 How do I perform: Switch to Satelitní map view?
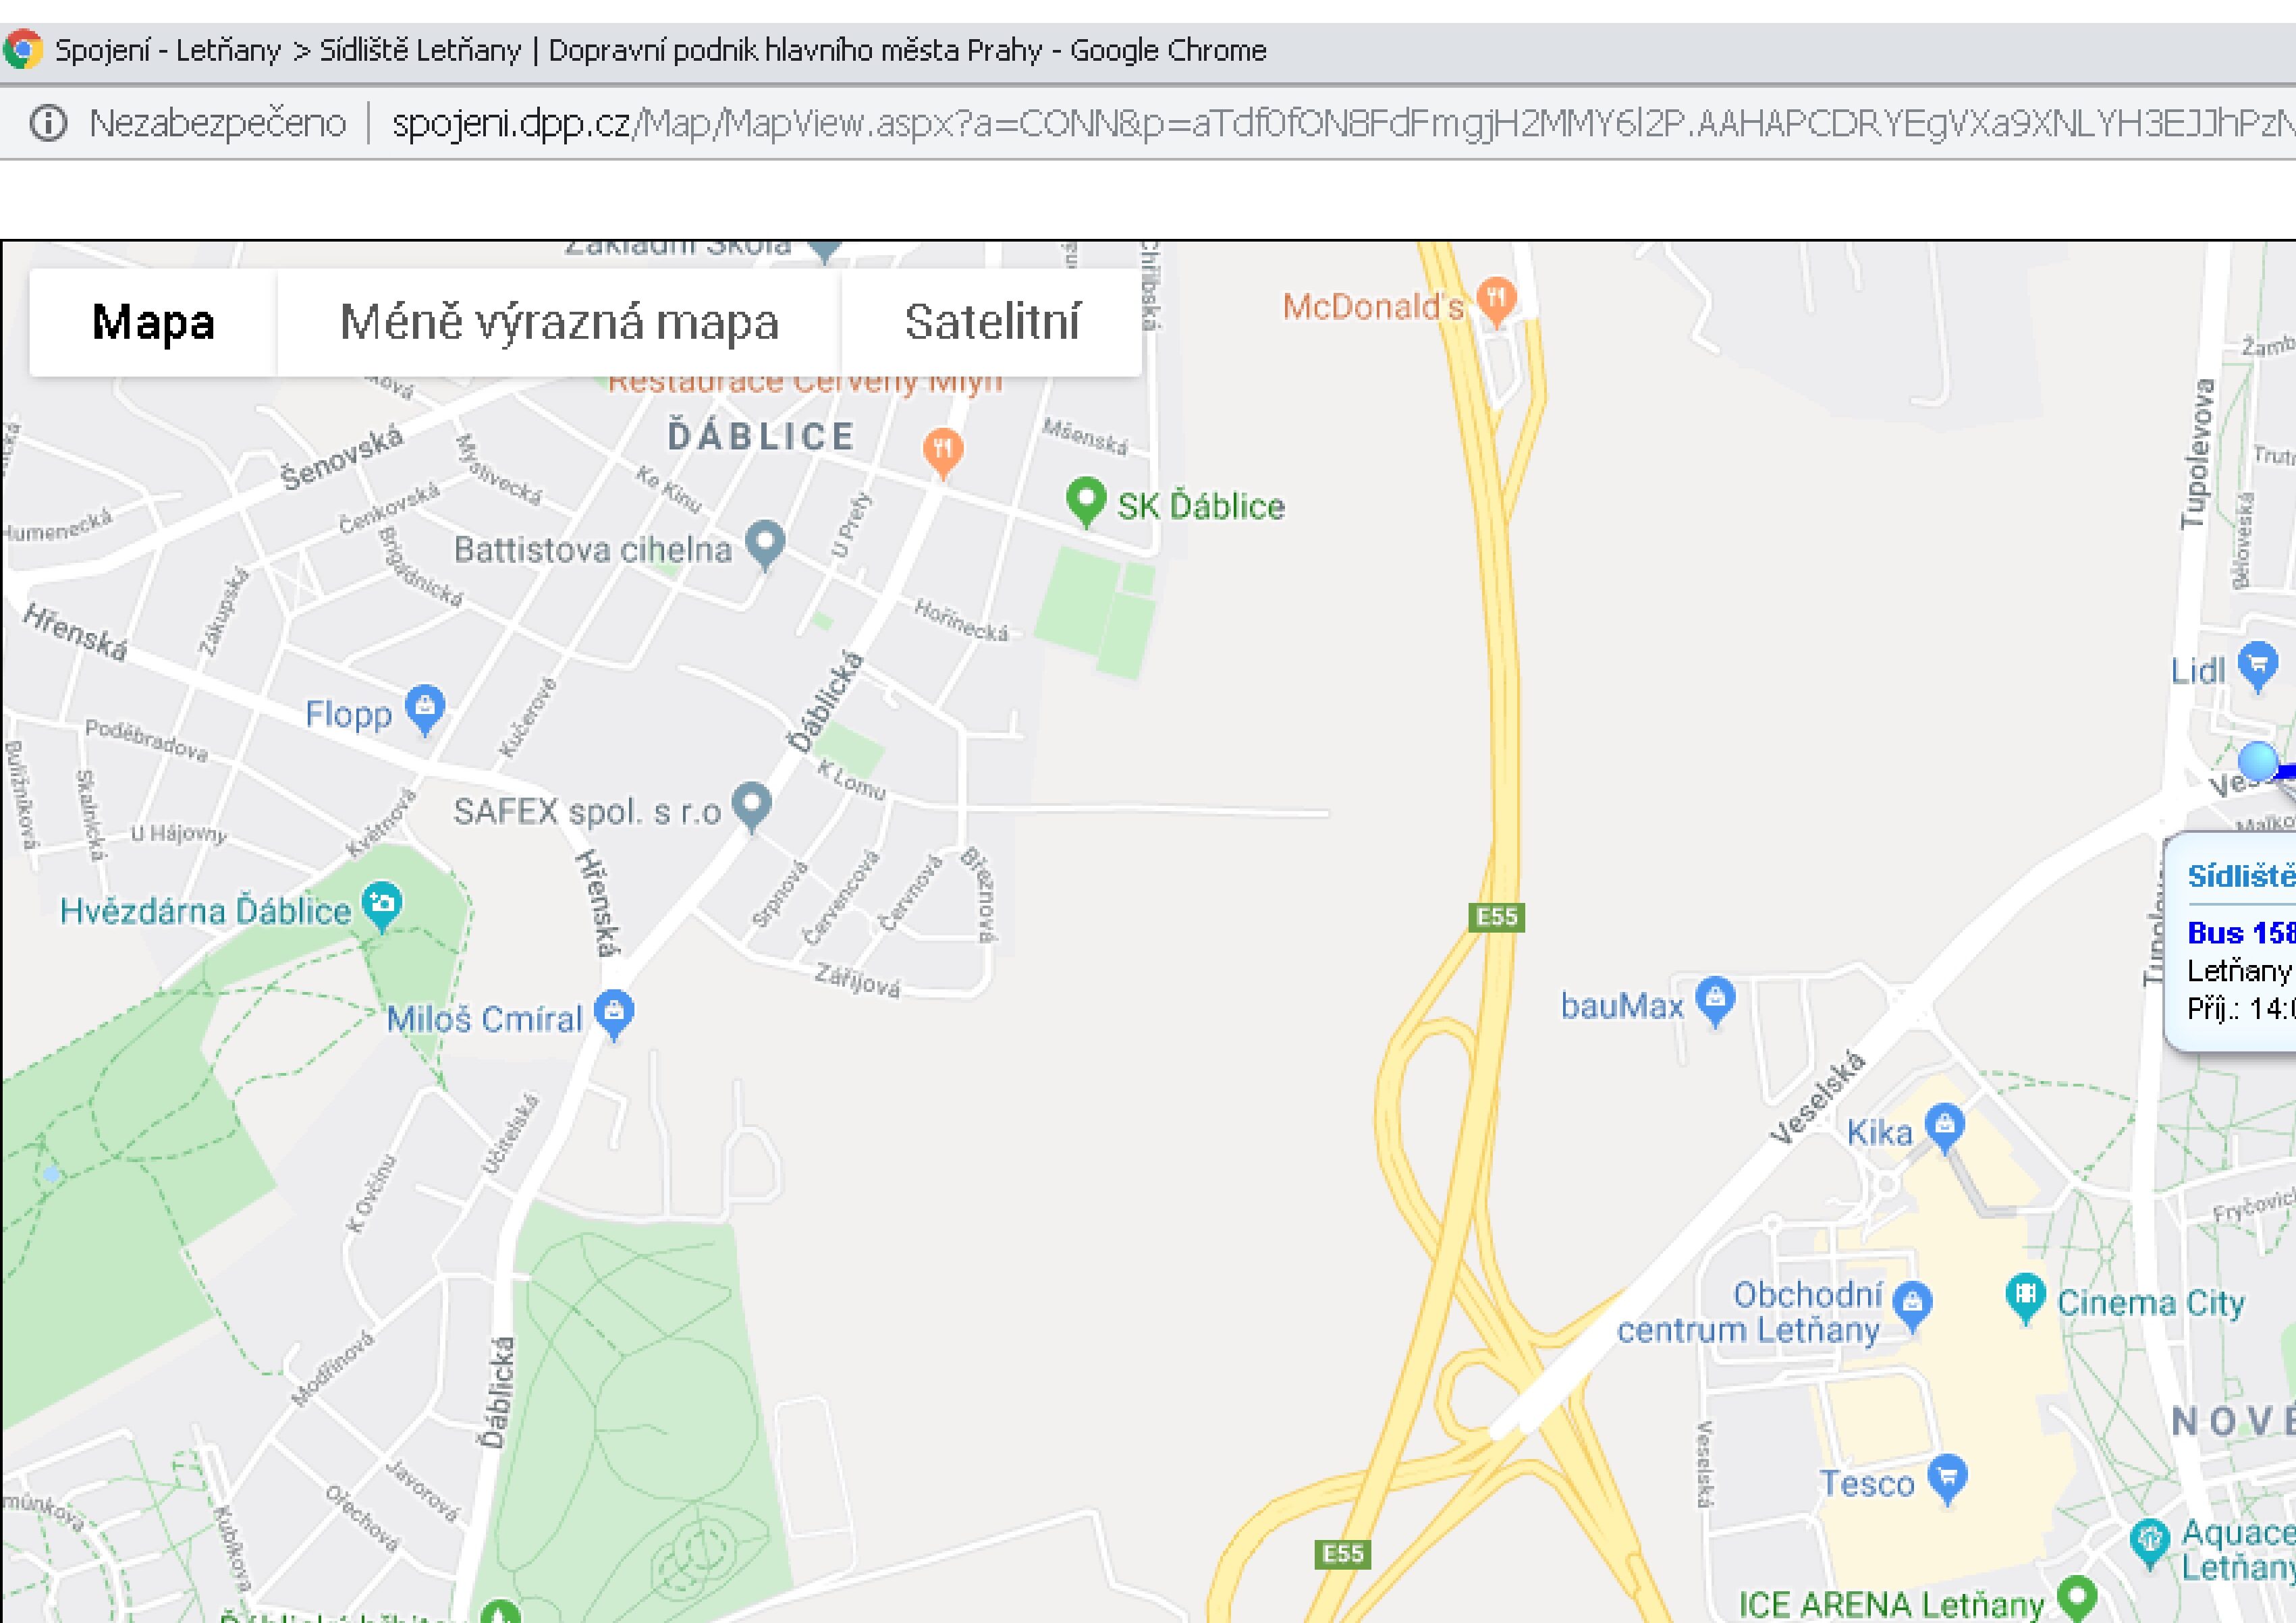(x=992, y=322)
